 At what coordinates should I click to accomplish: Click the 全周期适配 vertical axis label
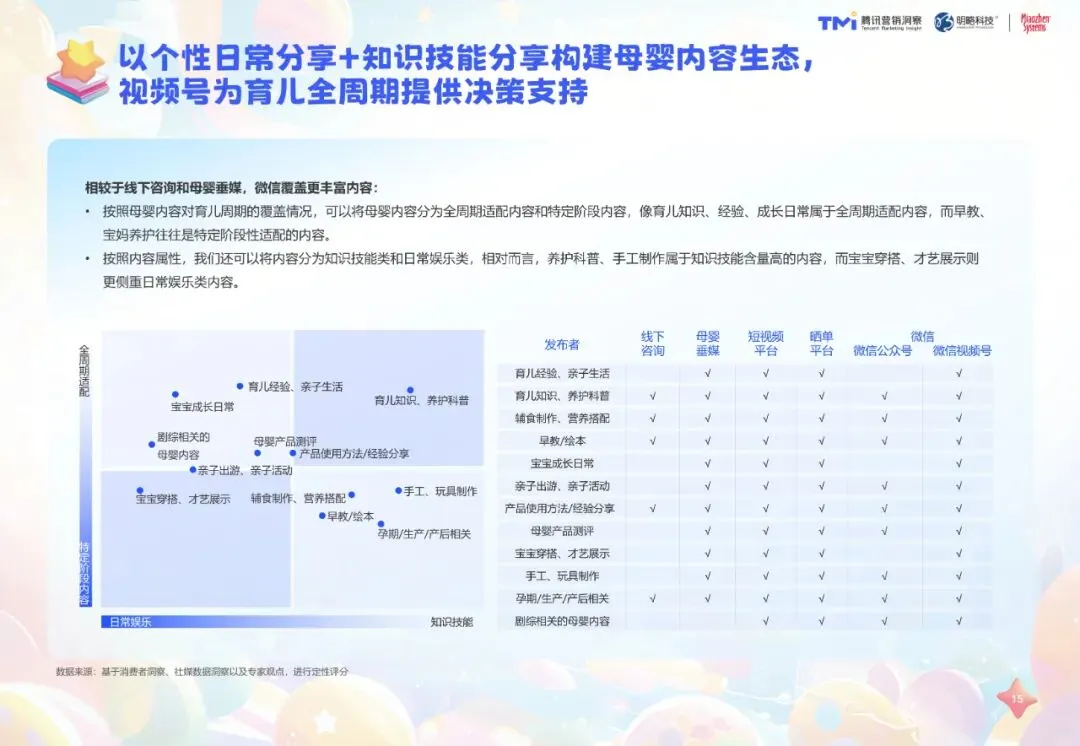[84, 371]
